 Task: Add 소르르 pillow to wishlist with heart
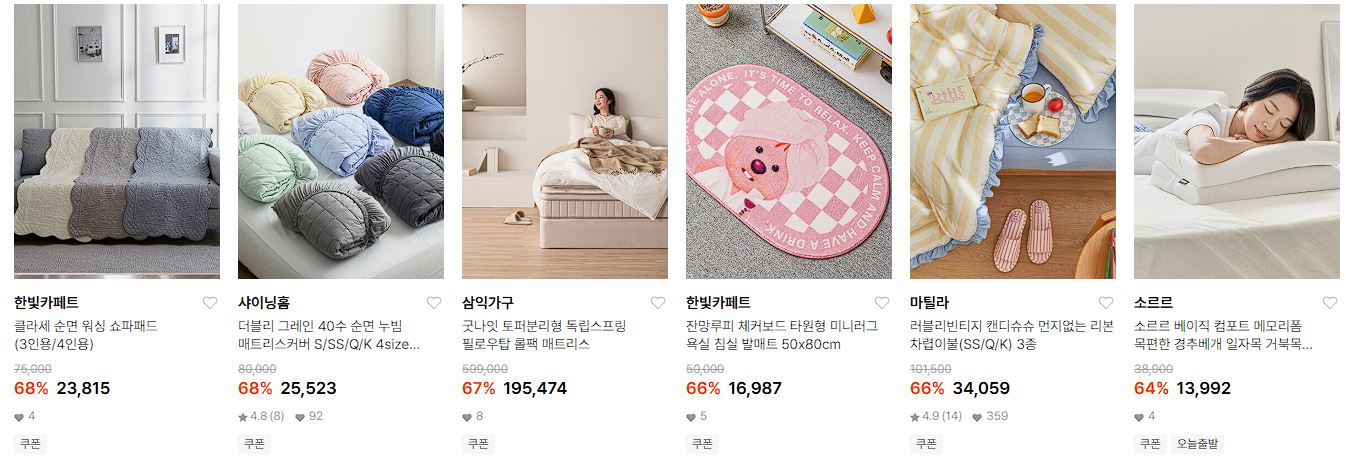click(1330, 303)
